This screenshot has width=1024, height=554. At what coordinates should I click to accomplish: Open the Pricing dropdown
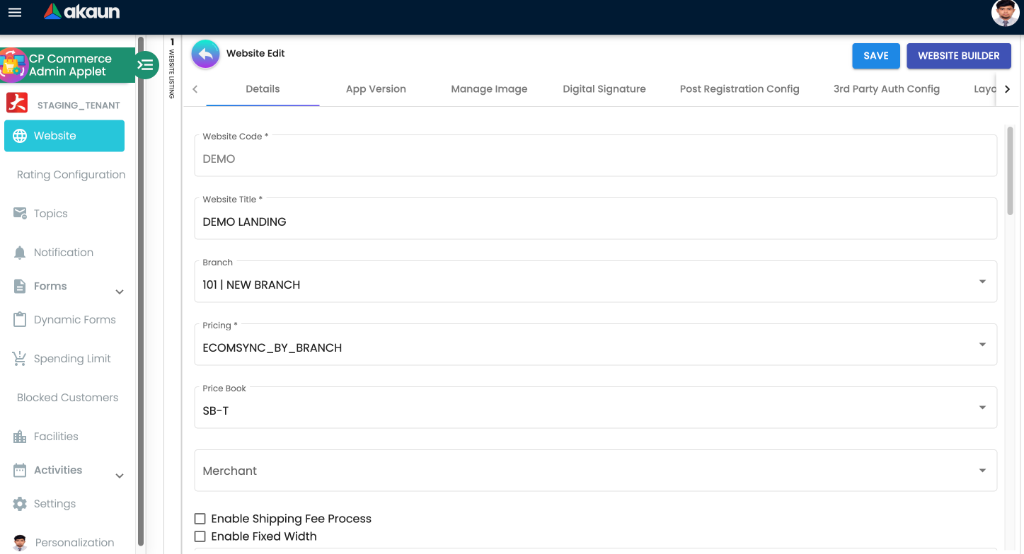point(596,344)
